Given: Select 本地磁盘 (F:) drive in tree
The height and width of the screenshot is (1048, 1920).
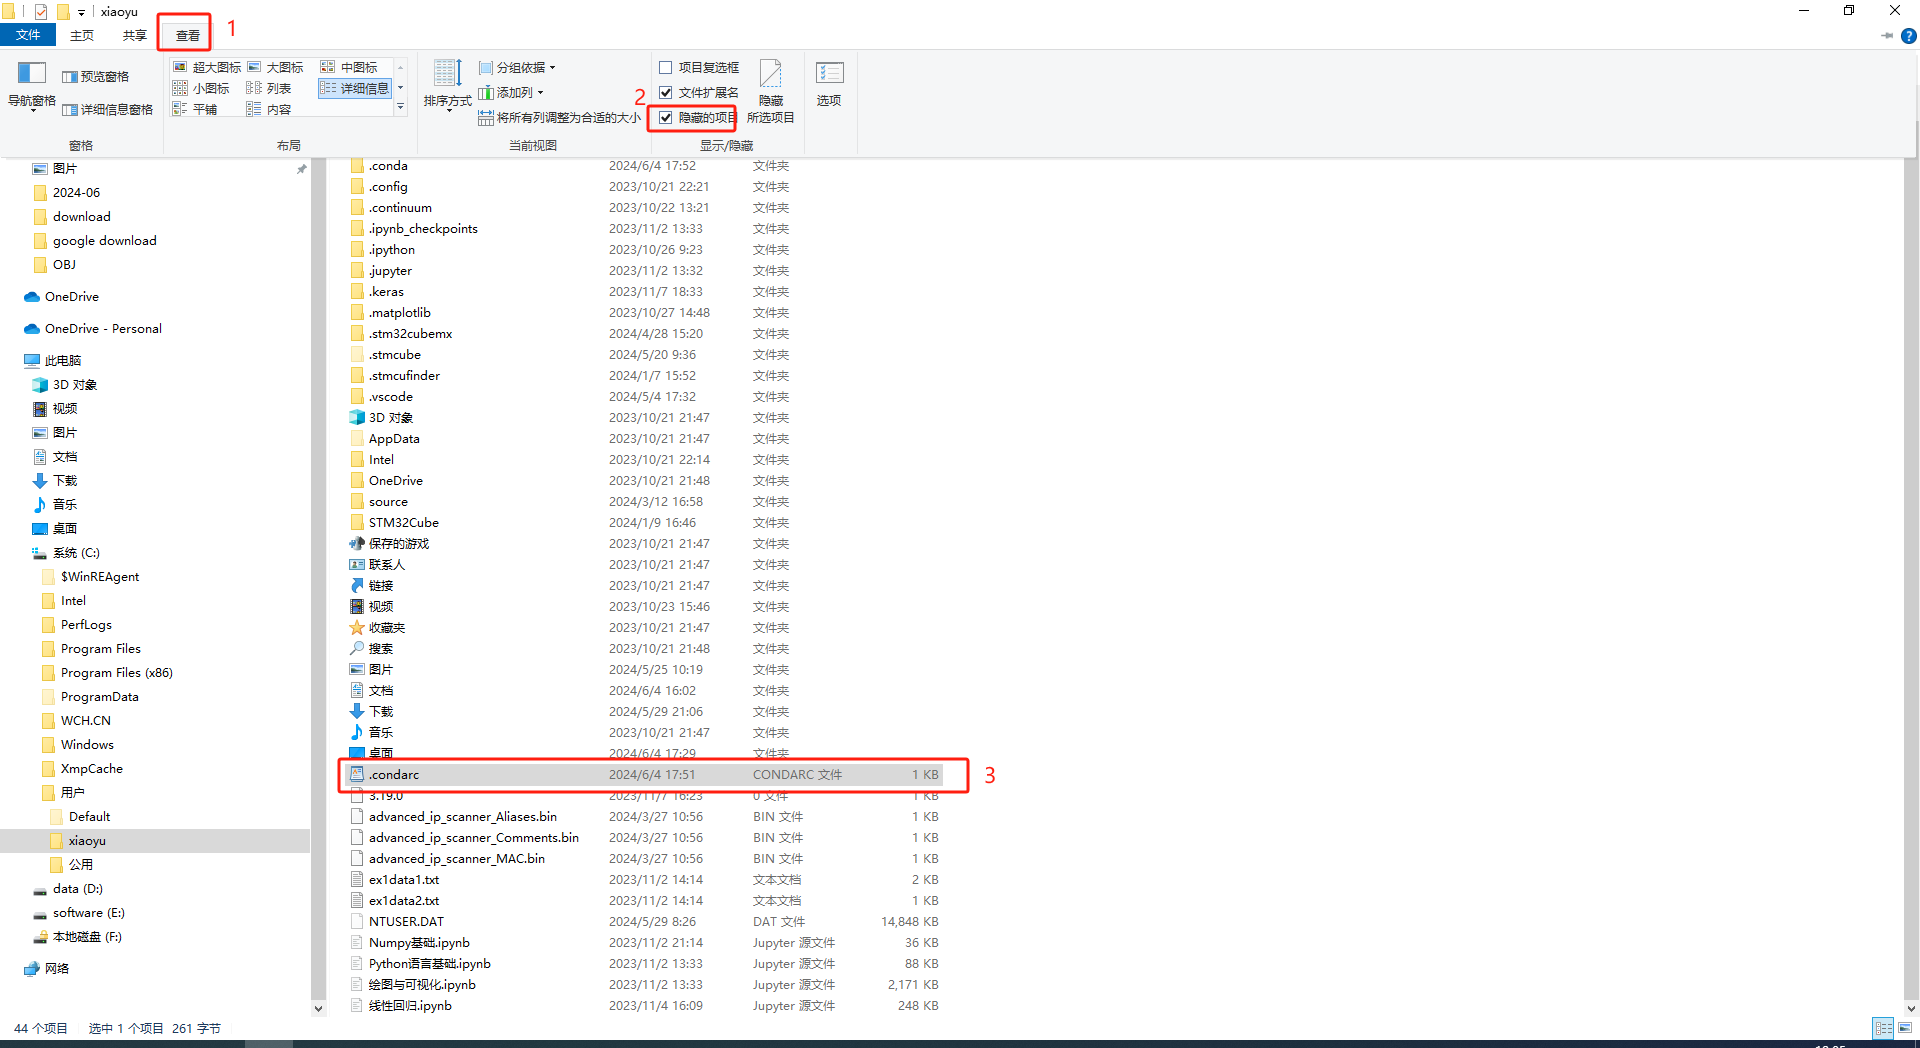Looking at the screenshot, I should tap(78, 937).
